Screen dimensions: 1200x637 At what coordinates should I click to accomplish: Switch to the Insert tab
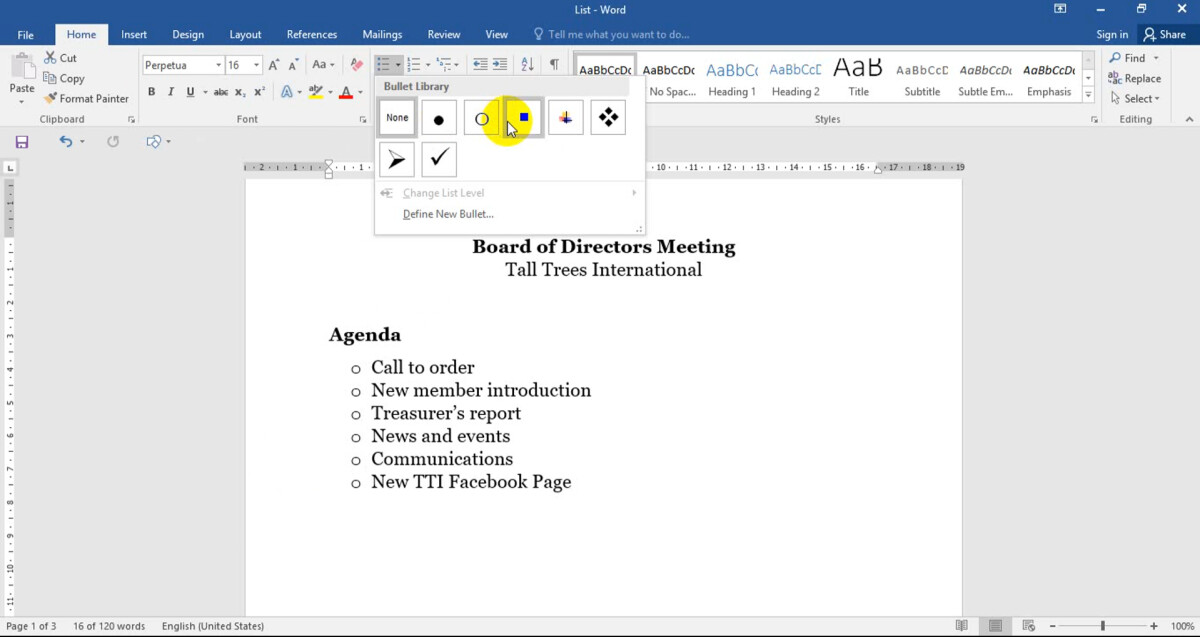134,35
